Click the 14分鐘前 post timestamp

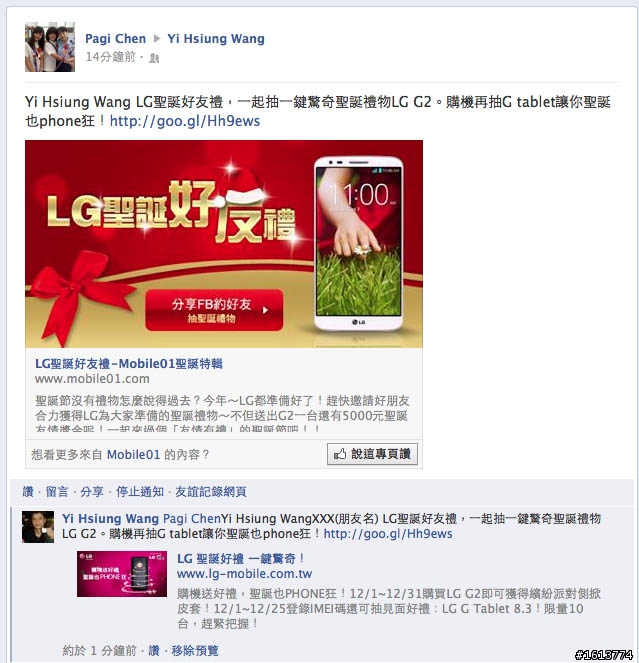pyautogui.click(x=110, y=57)
